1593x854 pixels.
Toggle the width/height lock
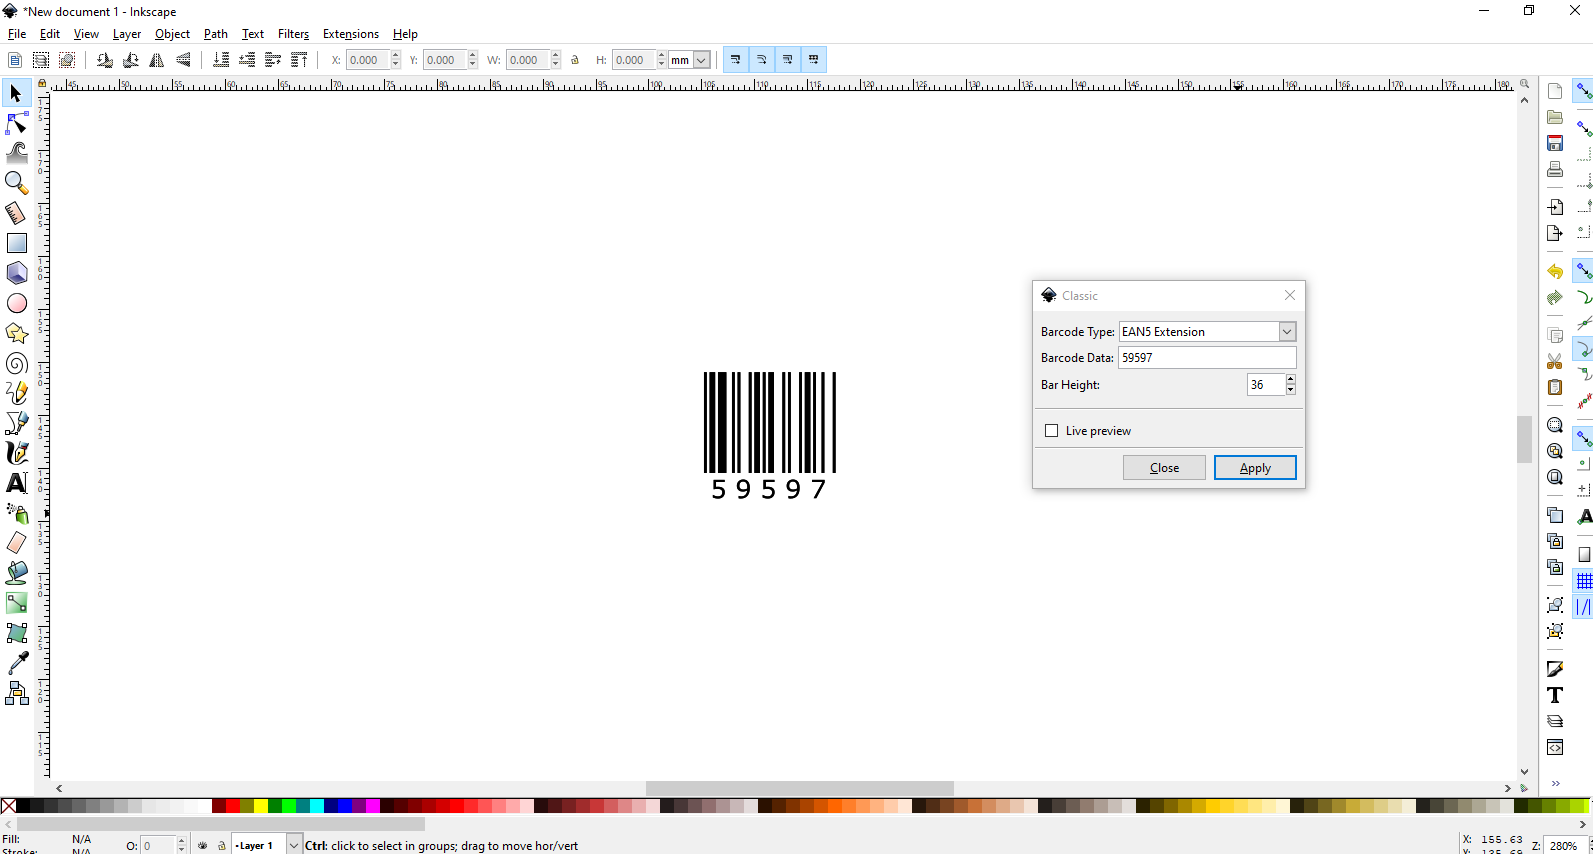575,60
